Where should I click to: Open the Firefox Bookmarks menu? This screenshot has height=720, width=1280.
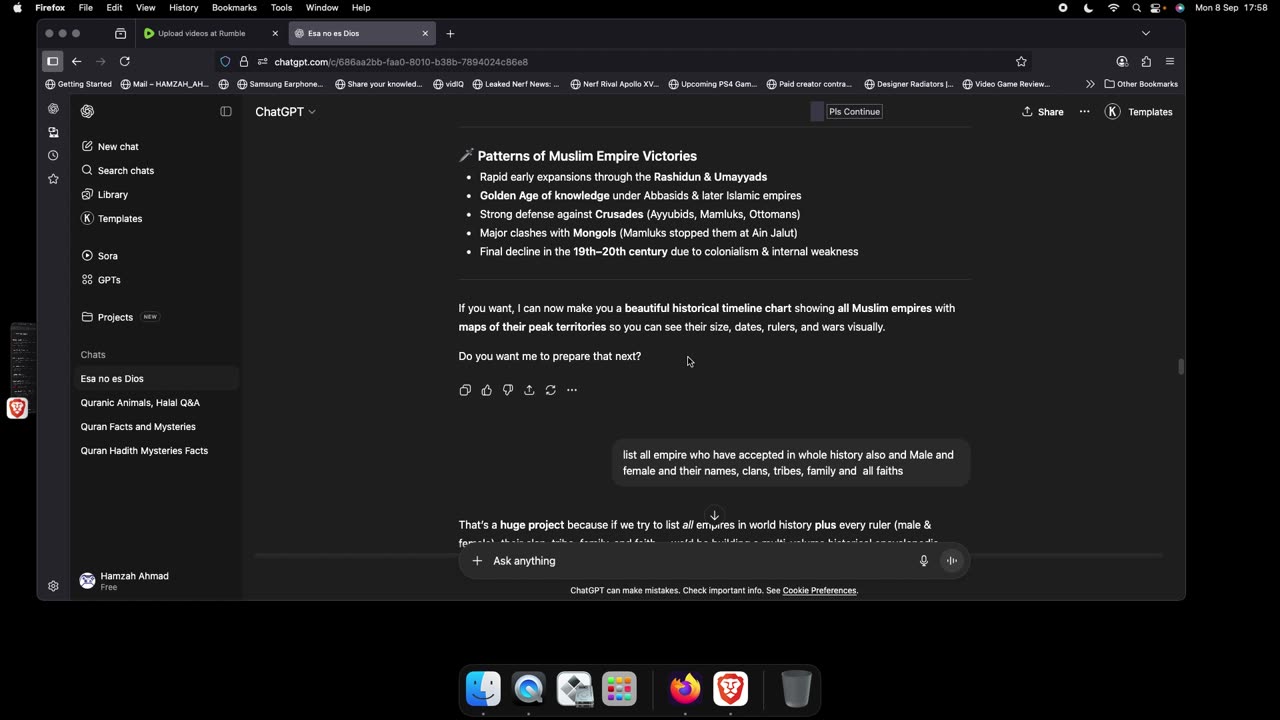(x=234, y=7)
